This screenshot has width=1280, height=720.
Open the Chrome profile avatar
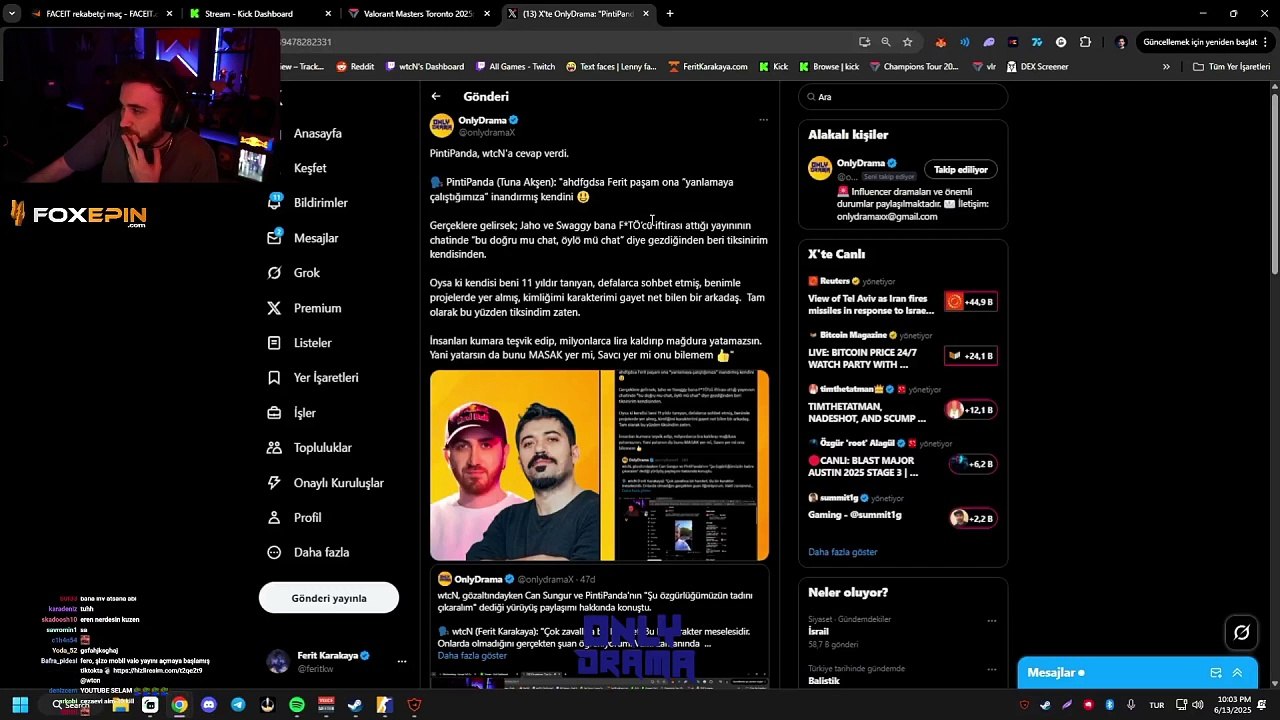tap(1121, 42)
